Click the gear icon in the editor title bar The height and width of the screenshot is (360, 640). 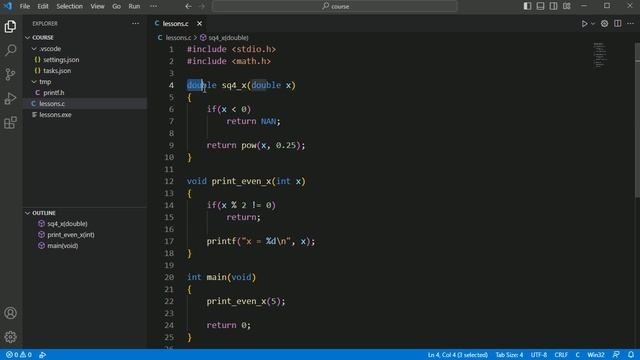tap(604, 24)
